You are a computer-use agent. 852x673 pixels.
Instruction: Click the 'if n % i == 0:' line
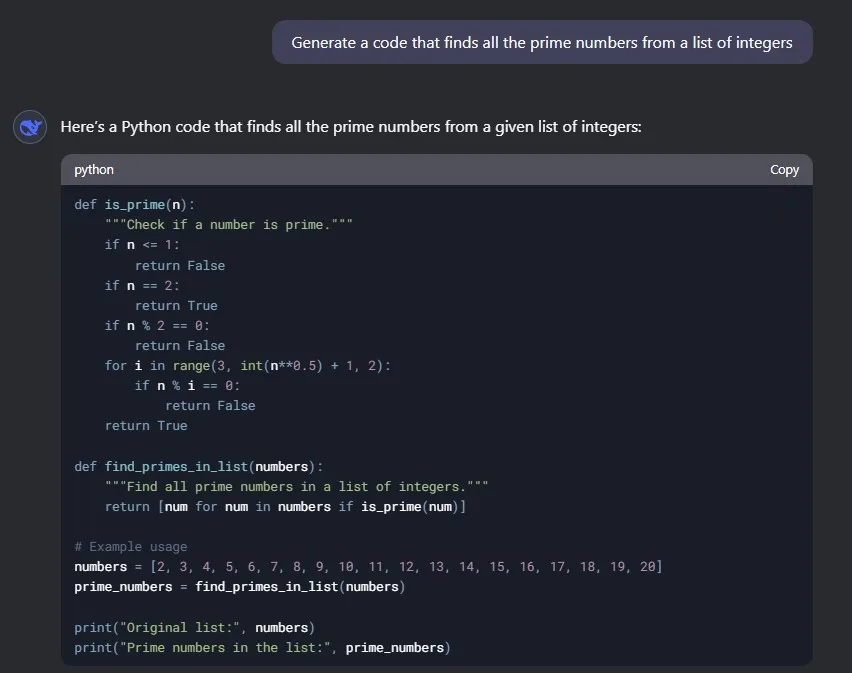(187, 386)
